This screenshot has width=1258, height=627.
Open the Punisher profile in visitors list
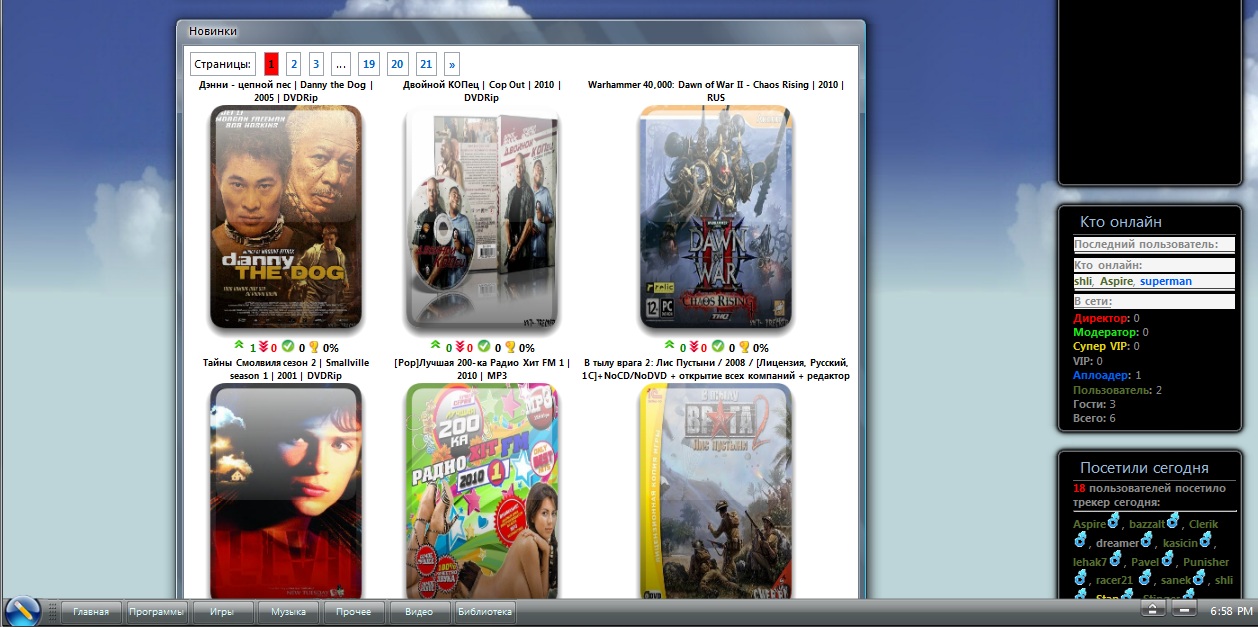(1206, 562)
